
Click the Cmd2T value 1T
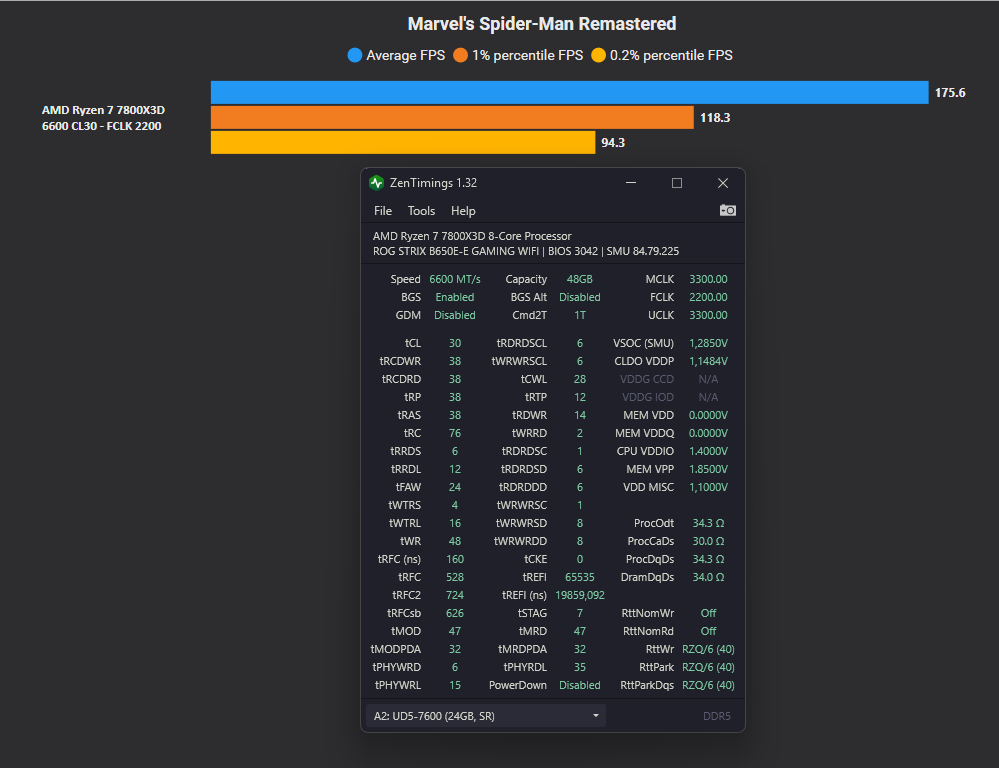580,315
